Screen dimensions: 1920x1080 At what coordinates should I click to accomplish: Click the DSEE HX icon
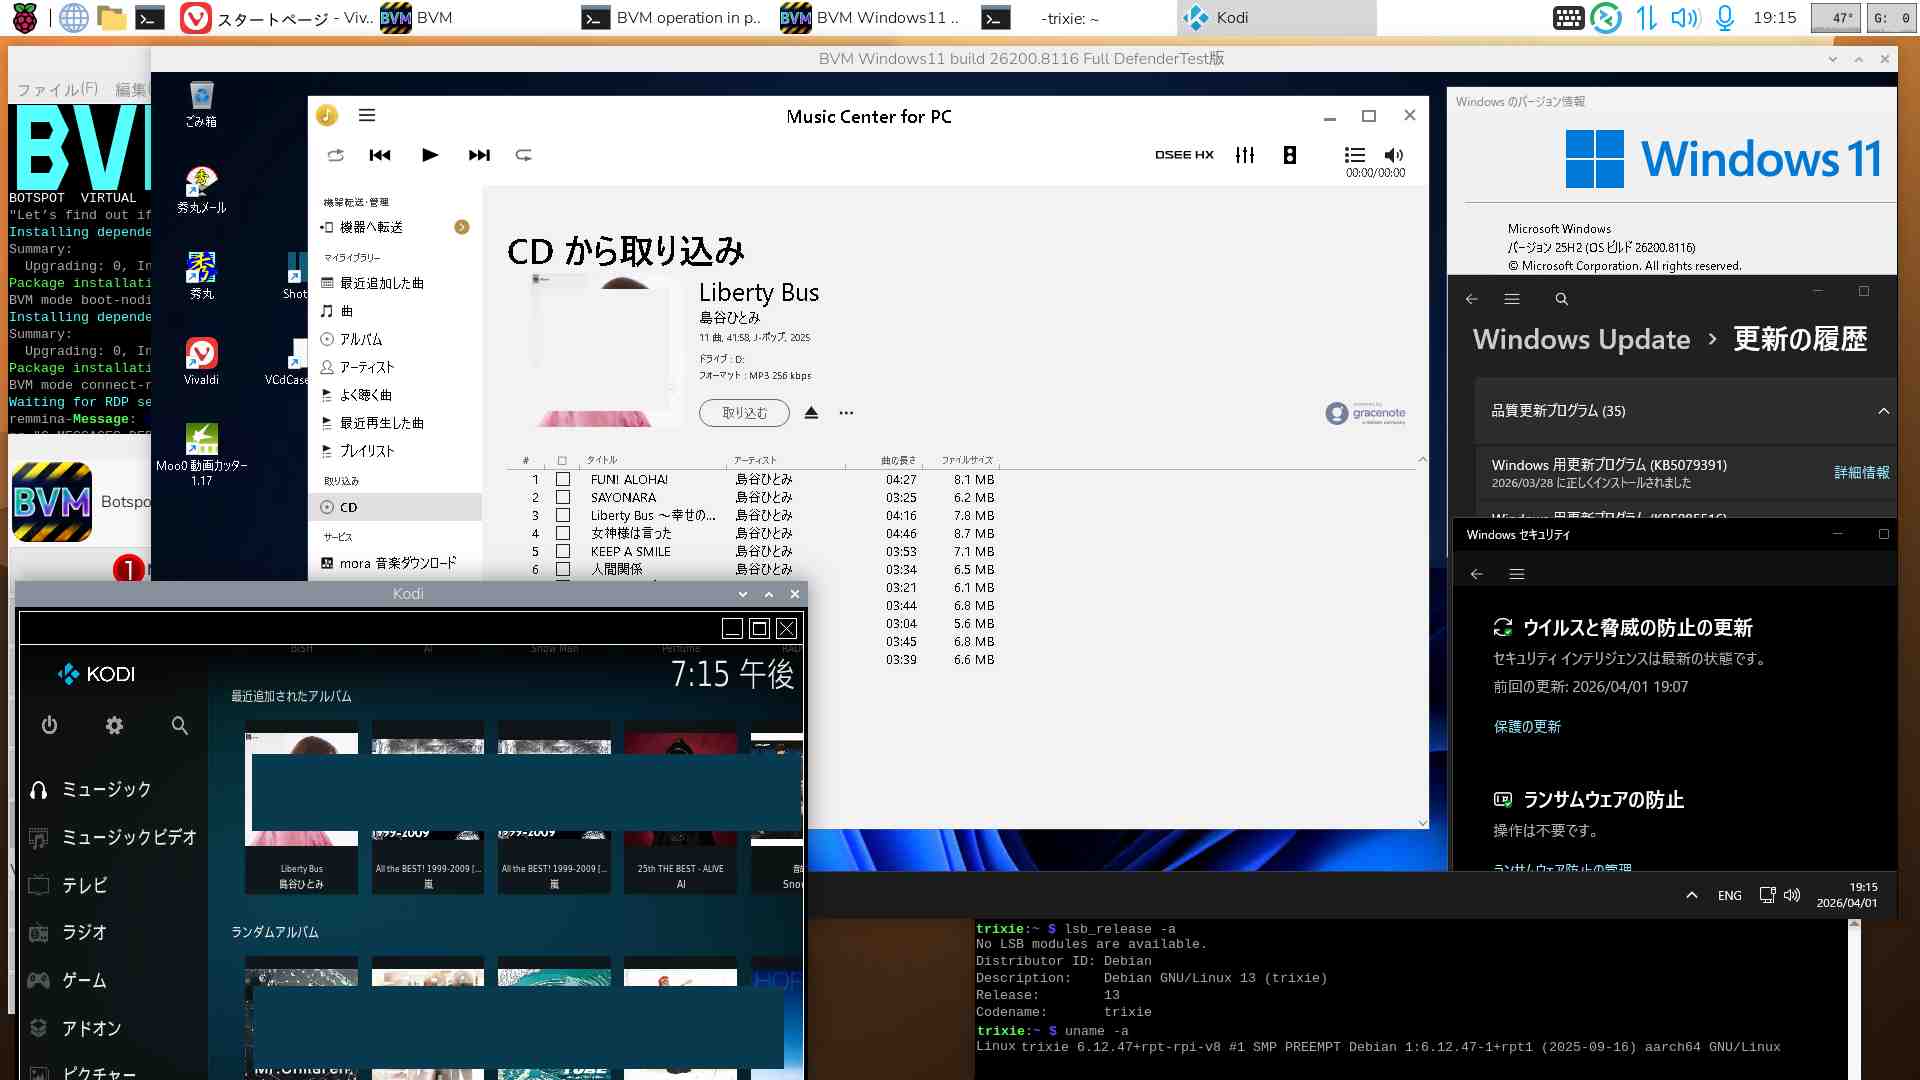(1184, 155)
